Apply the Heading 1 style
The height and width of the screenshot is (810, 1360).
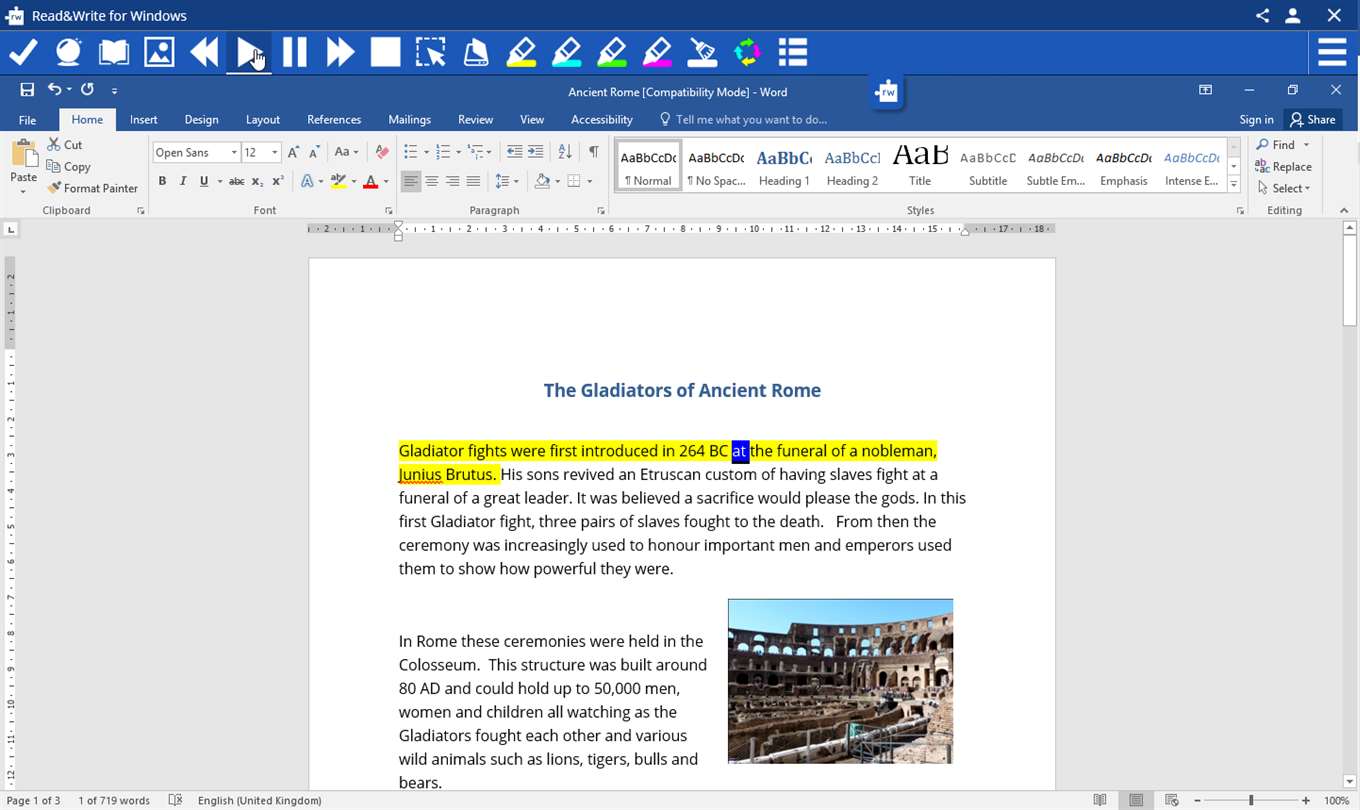pos(784,166)
